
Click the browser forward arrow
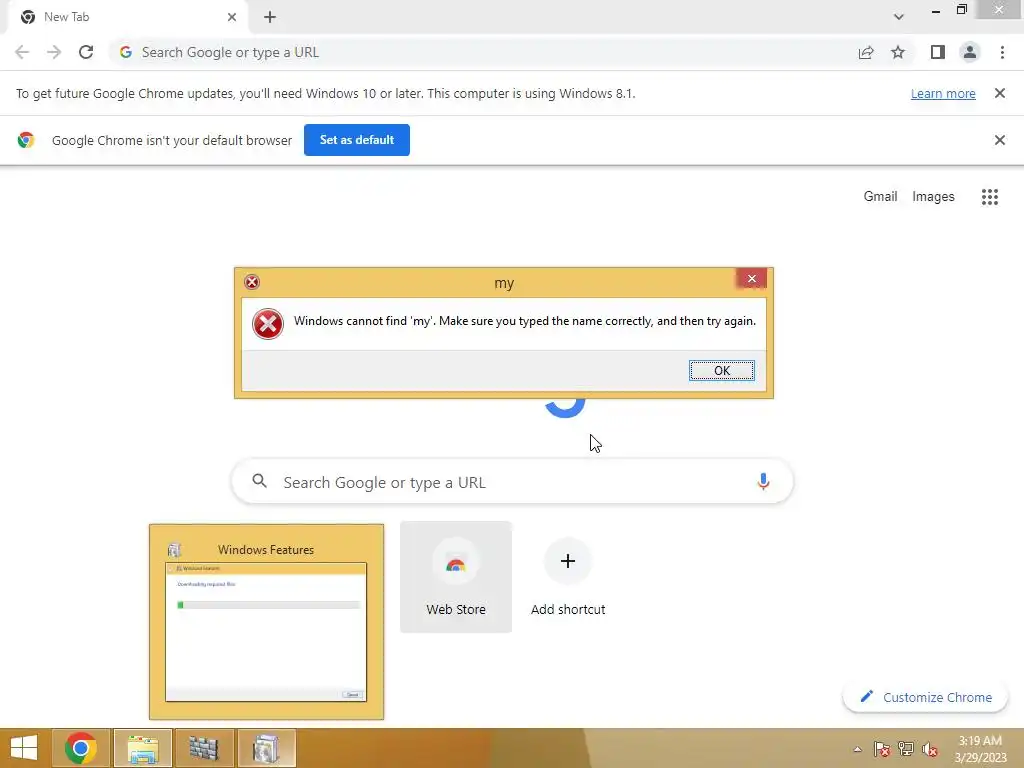click(54, 52)
